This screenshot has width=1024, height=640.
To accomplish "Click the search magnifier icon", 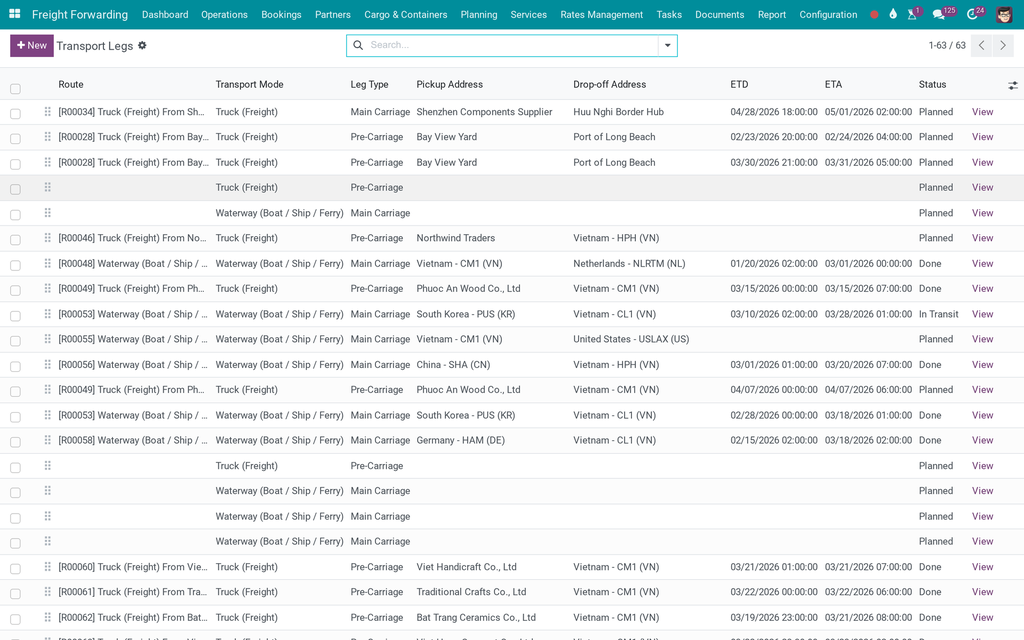I will pos(358,45).
